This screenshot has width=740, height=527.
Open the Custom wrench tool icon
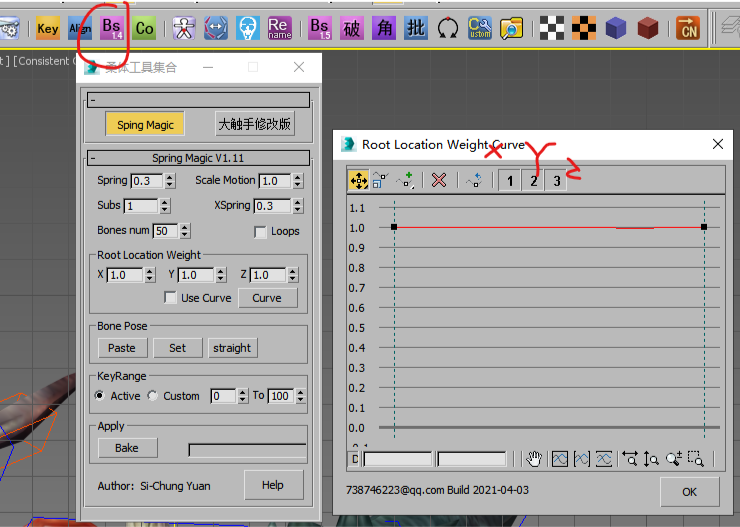(x=480, y=28)
